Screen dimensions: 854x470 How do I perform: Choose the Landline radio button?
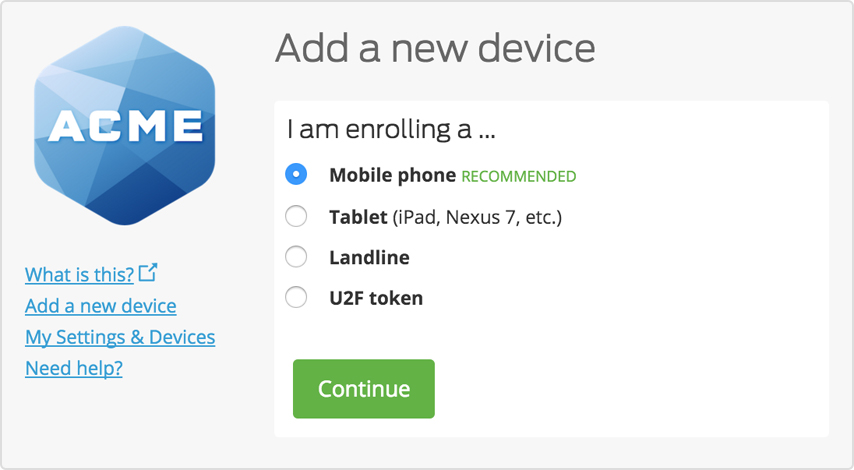[296, 257]
